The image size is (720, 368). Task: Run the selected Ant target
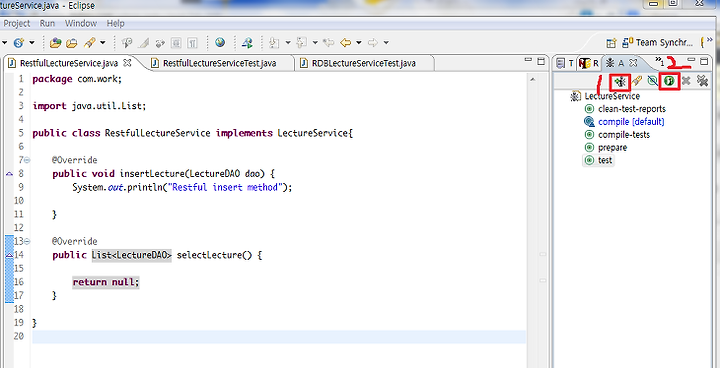click(669, 81)
